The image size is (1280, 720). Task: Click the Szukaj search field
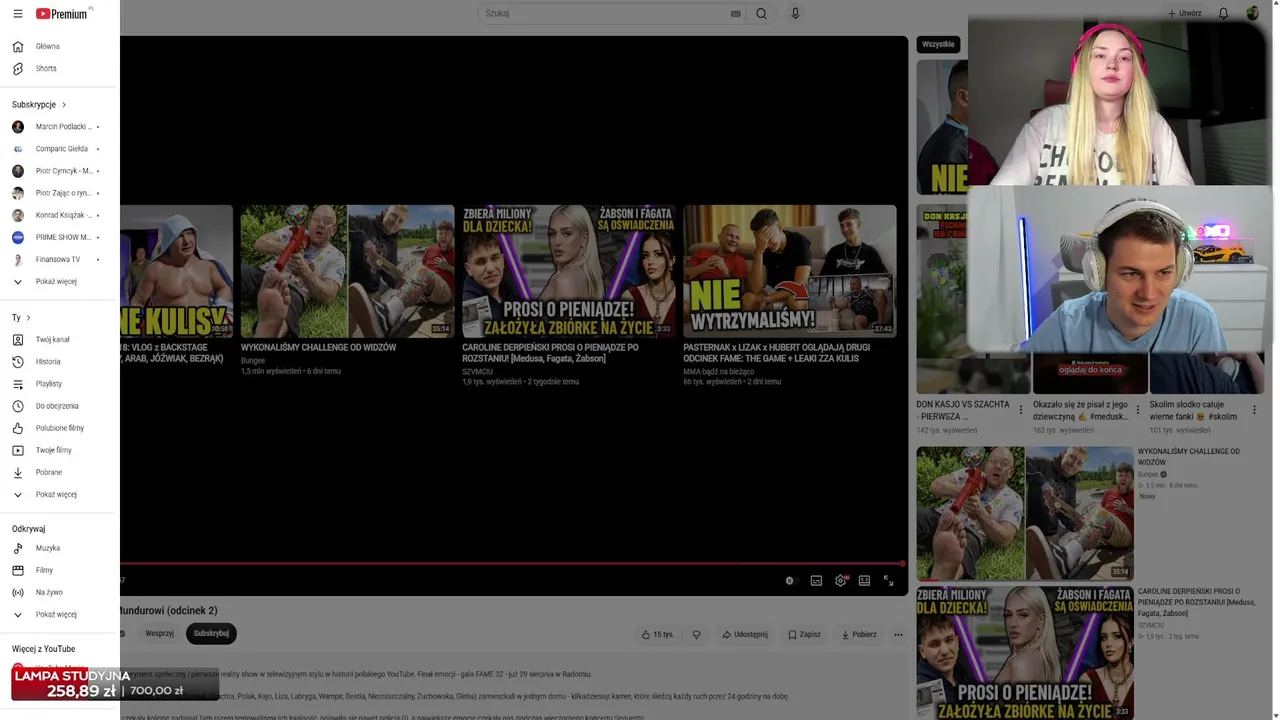(x=603, y=14)
